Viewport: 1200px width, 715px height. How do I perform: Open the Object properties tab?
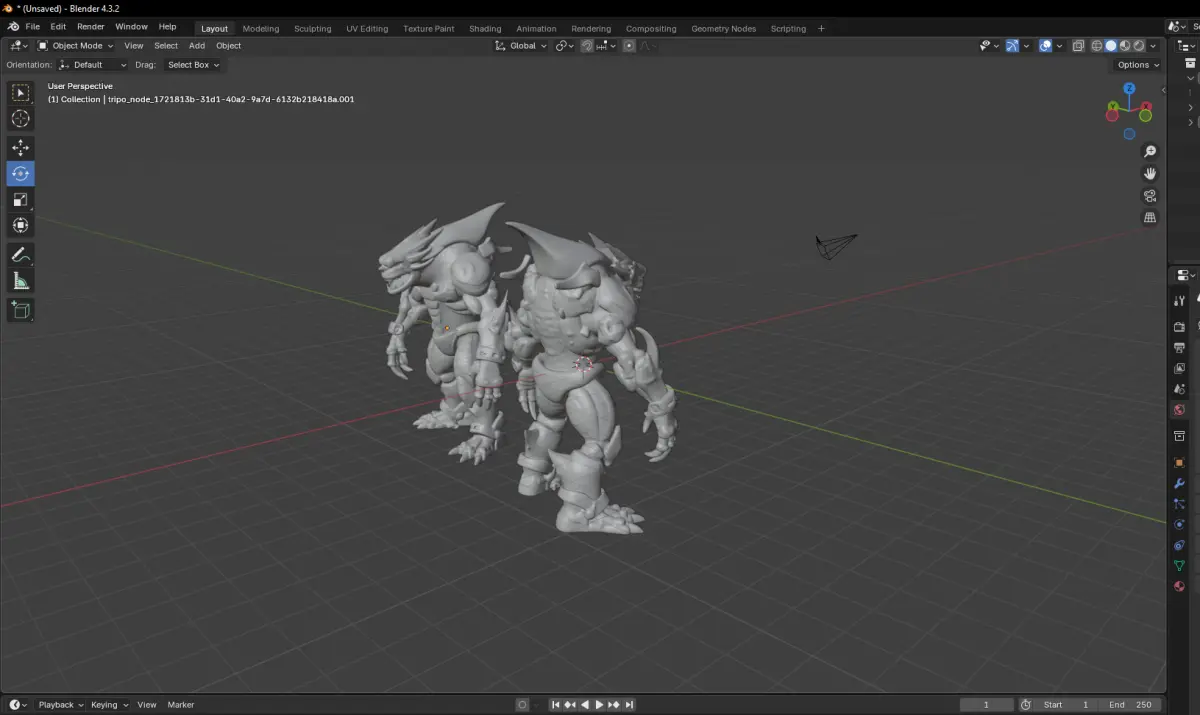1179,462
